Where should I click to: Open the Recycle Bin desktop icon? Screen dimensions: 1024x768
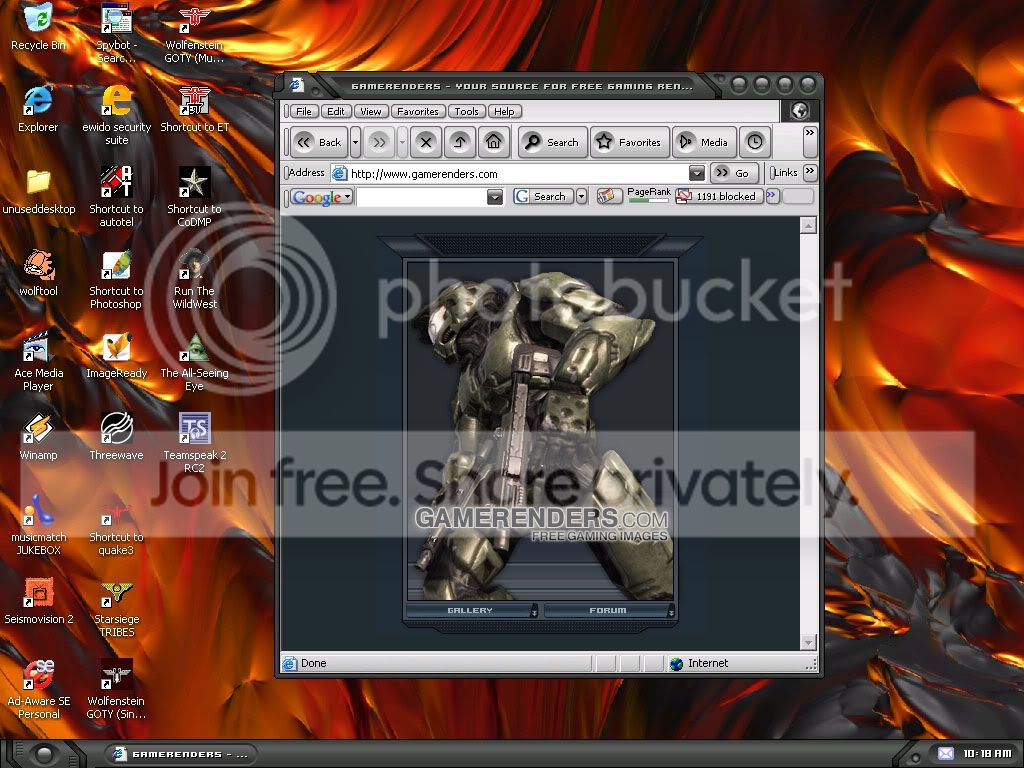coord(39,27)
